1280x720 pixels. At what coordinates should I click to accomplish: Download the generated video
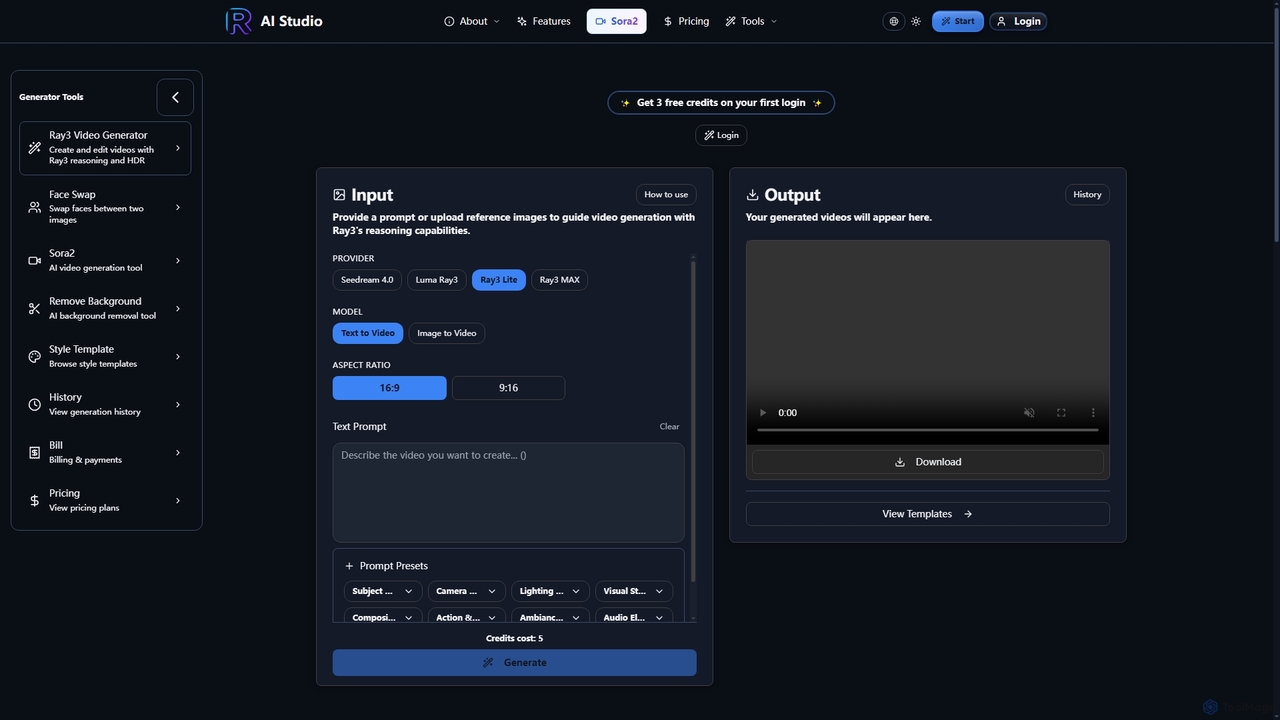[928, 462]
